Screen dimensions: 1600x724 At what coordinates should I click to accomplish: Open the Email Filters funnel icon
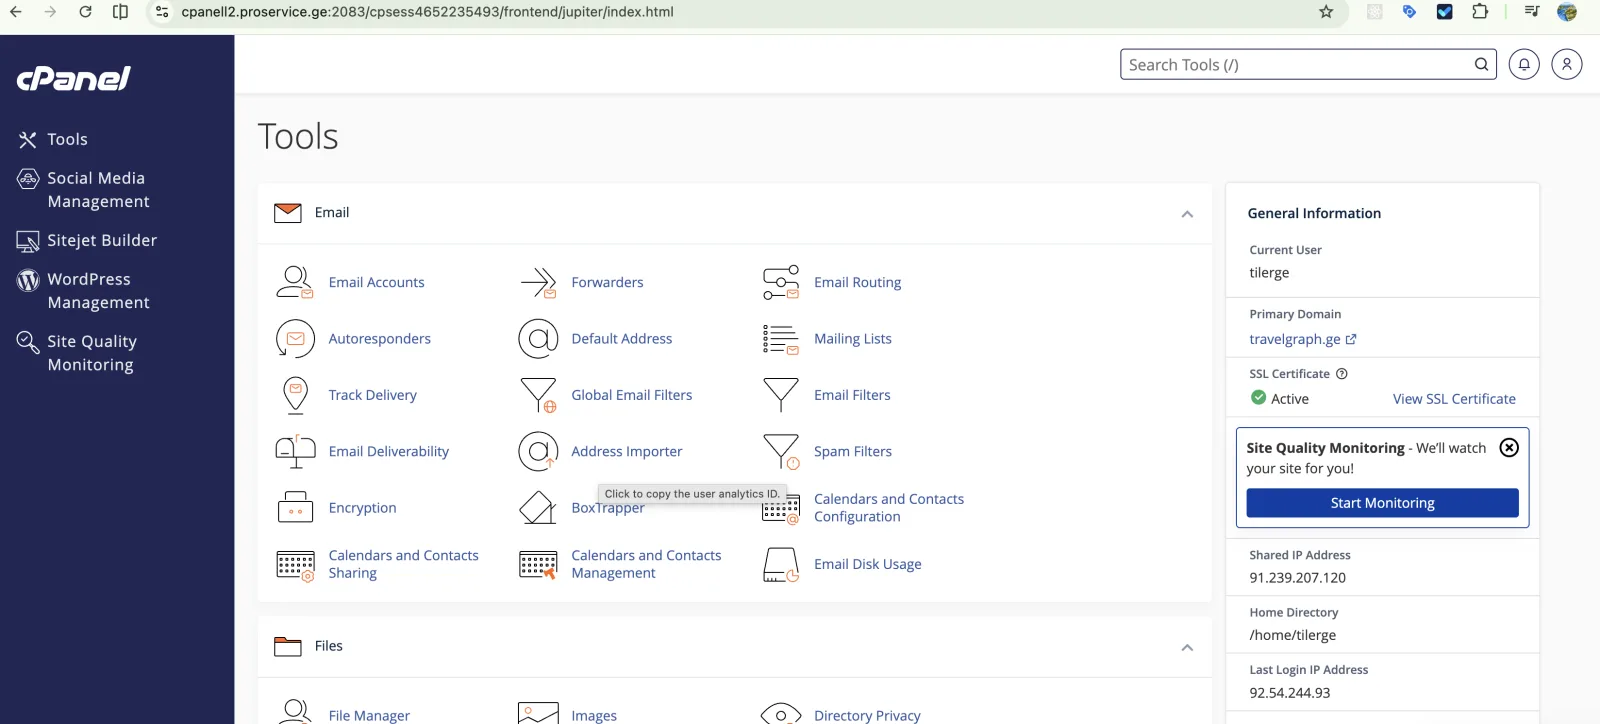[781, 395]
